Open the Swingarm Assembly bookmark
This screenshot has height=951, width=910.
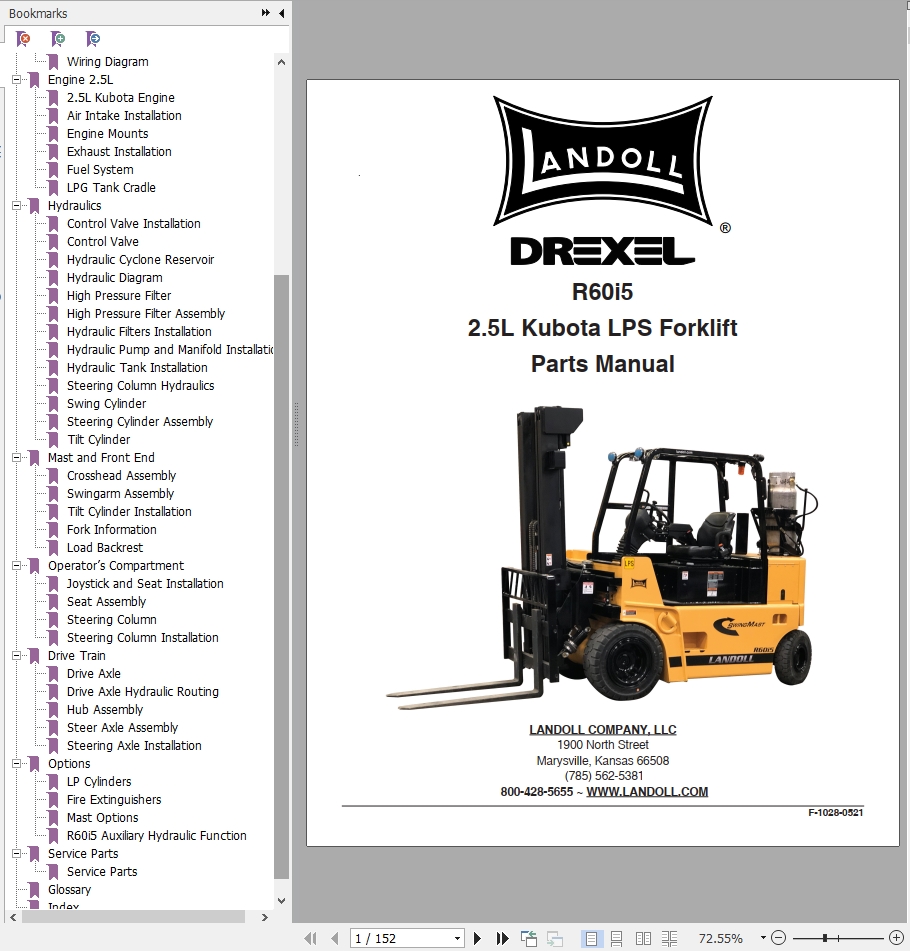(x=120, y=494)
